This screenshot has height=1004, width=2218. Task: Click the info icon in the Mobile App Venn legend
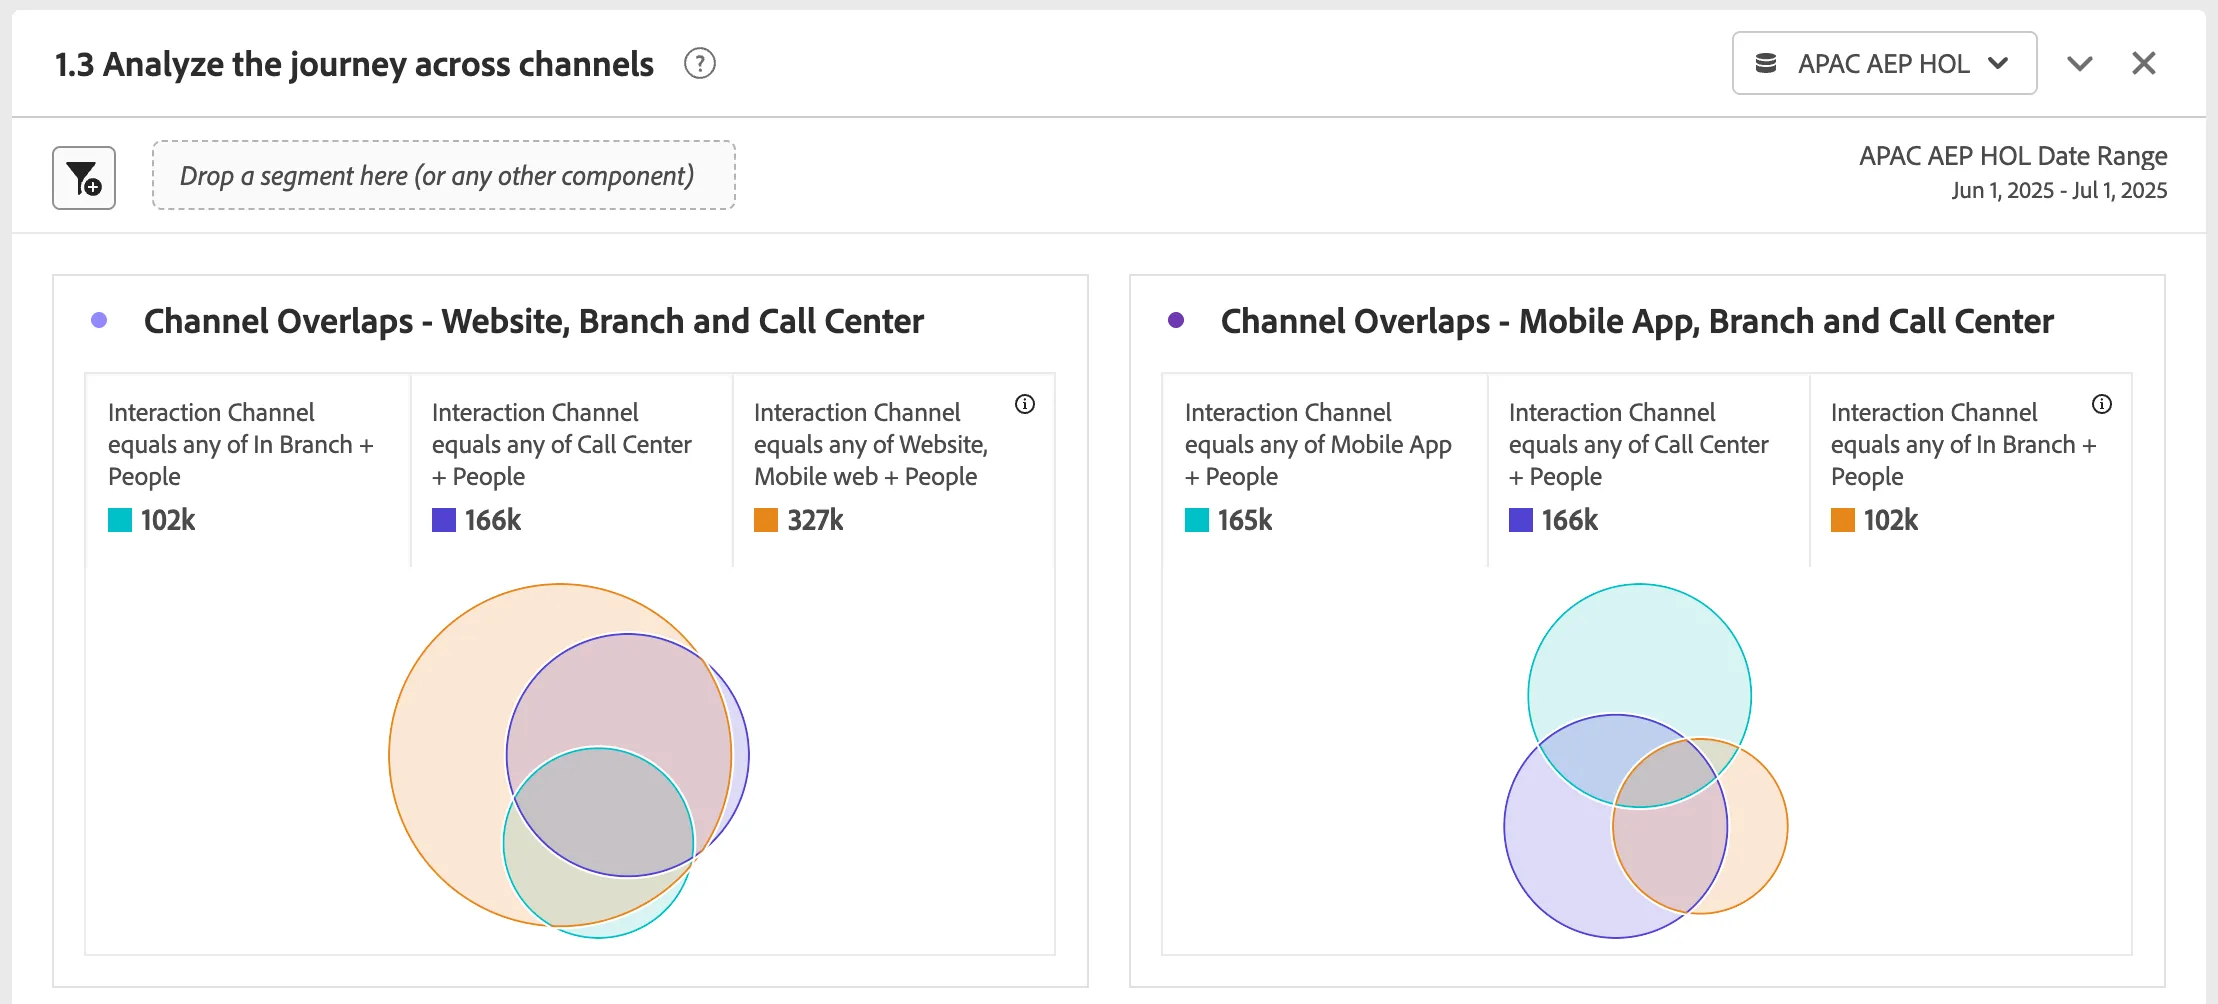pos(2102,404)
